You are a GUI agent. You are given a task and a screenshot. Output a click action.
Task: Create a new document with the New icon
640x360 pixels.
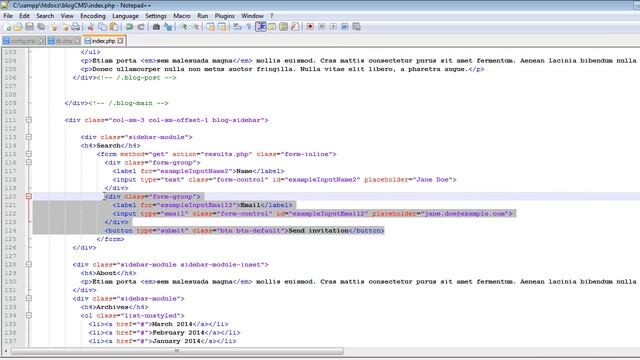(7, 27)
